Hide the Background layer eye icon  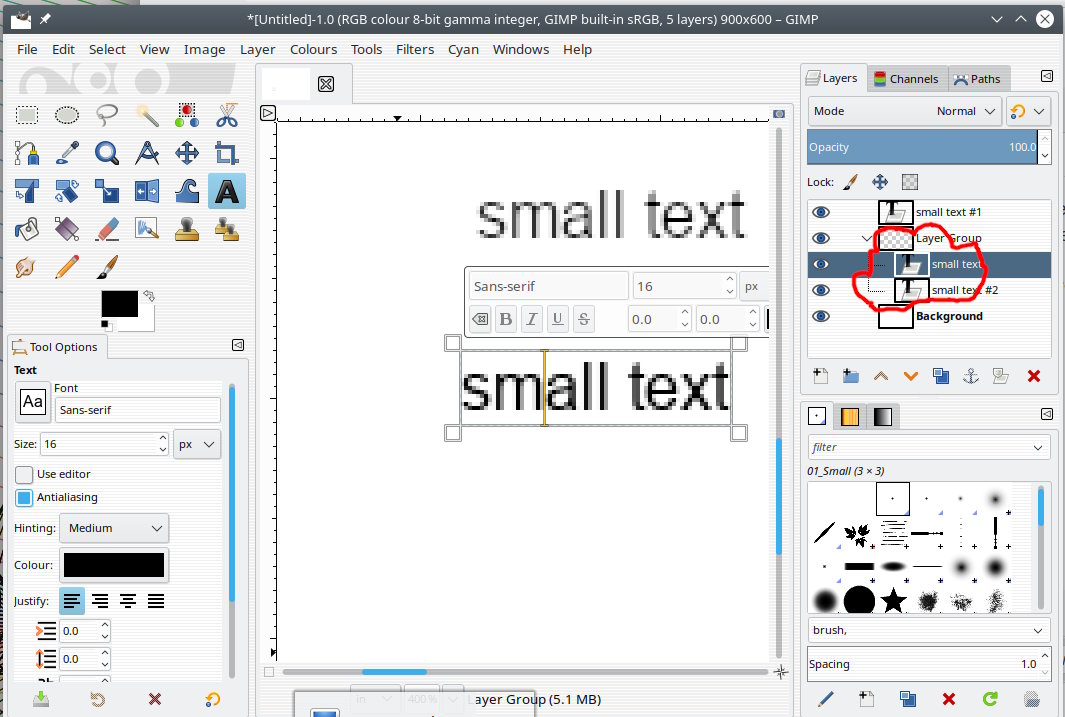point(821,316)
